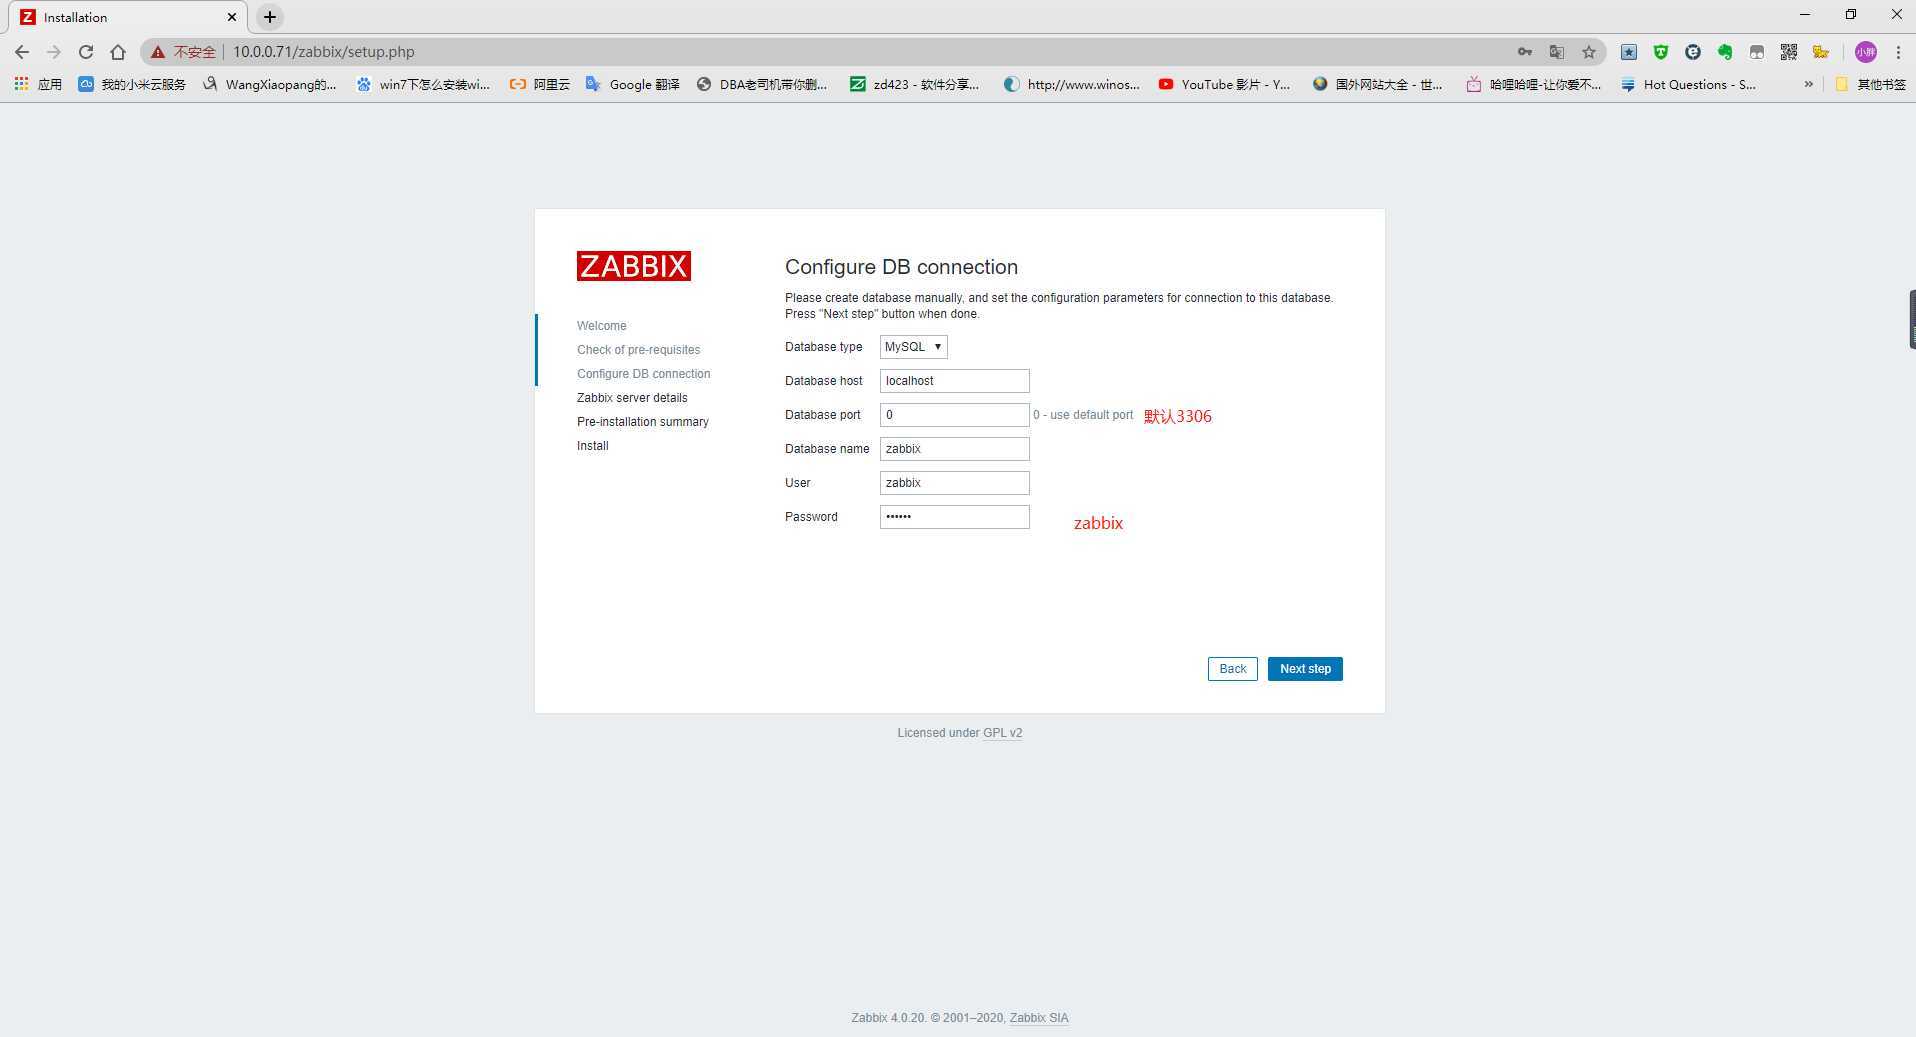Screen dimensions: 1916x1037
Task: Open the 其他书签 folder
Action: [1870, 85]
